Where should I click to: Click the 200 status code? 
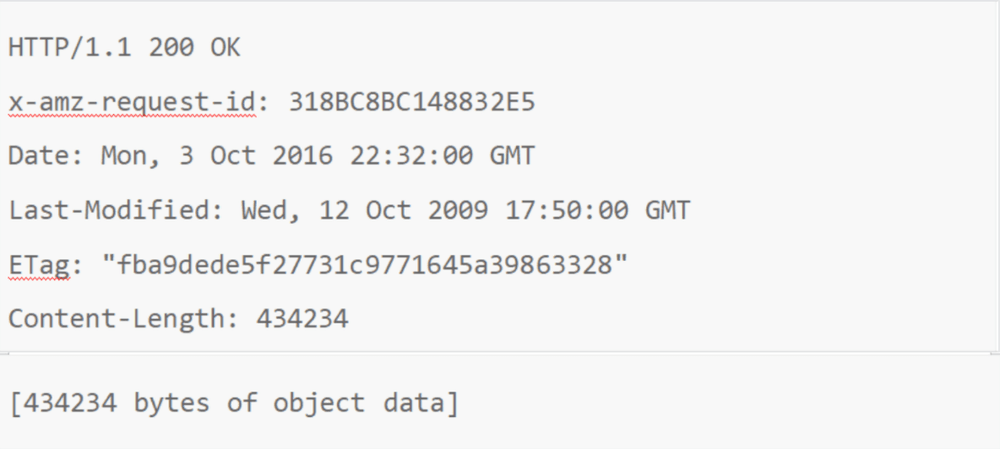(171, 48)
